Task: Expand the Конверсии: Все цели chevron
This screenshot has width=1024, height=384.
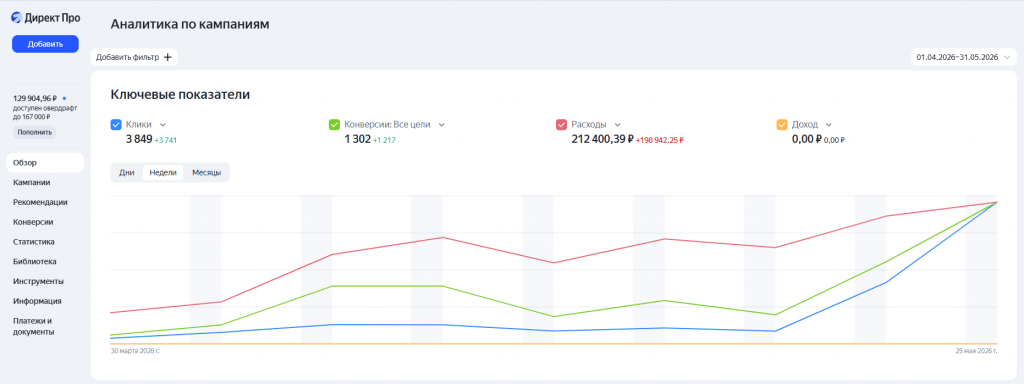Action: [x=441, y=125]
